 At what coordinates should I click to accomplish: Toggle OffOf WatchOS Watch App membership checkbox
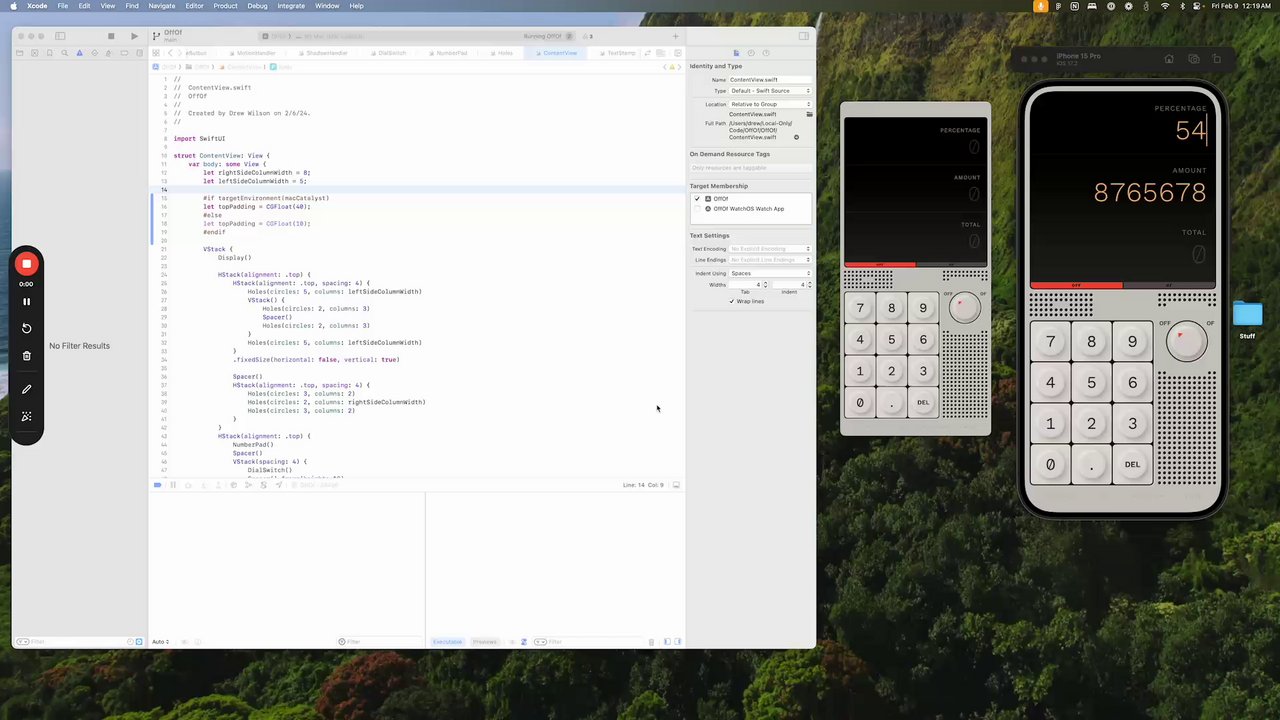698,209
